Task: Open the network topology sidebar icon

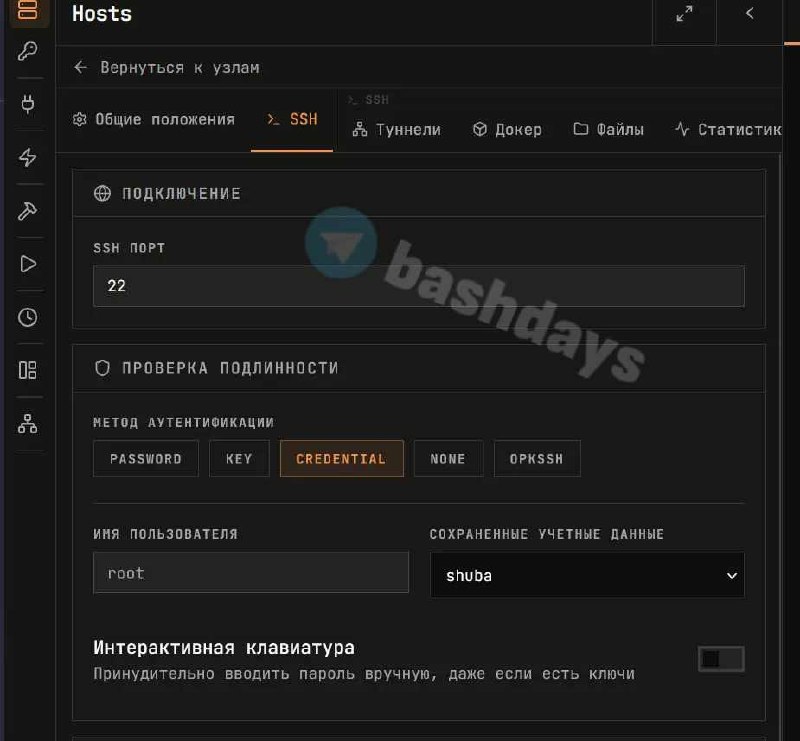Action: coord(28,424)
